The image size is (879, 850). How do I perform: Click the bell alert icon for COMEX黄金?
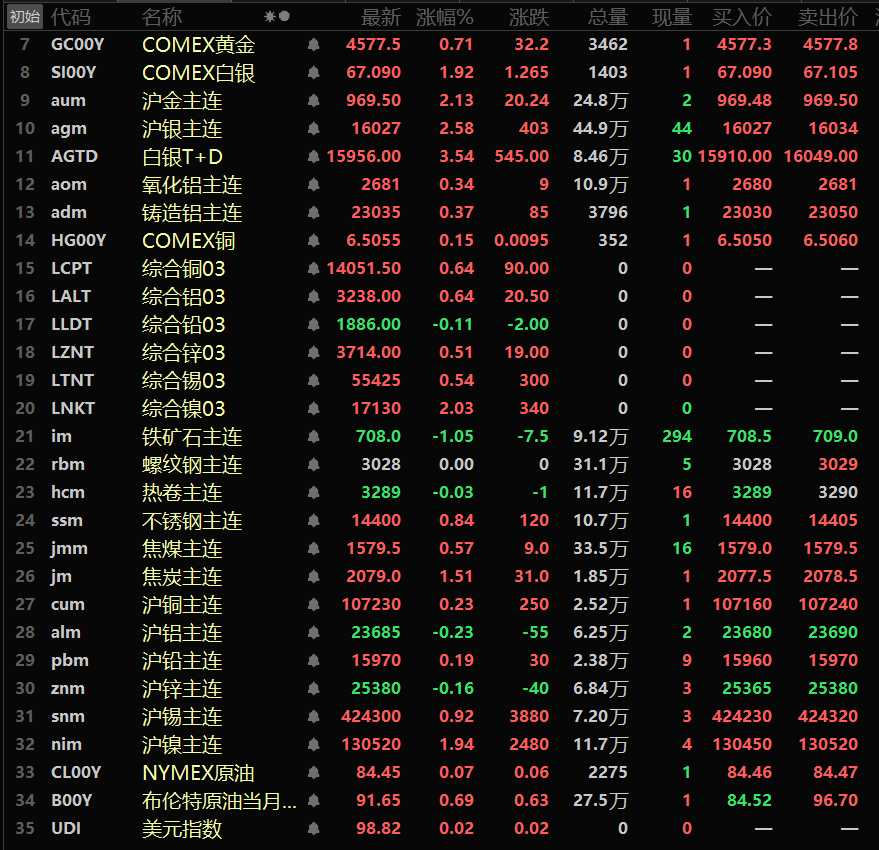[x=313, y=44]
